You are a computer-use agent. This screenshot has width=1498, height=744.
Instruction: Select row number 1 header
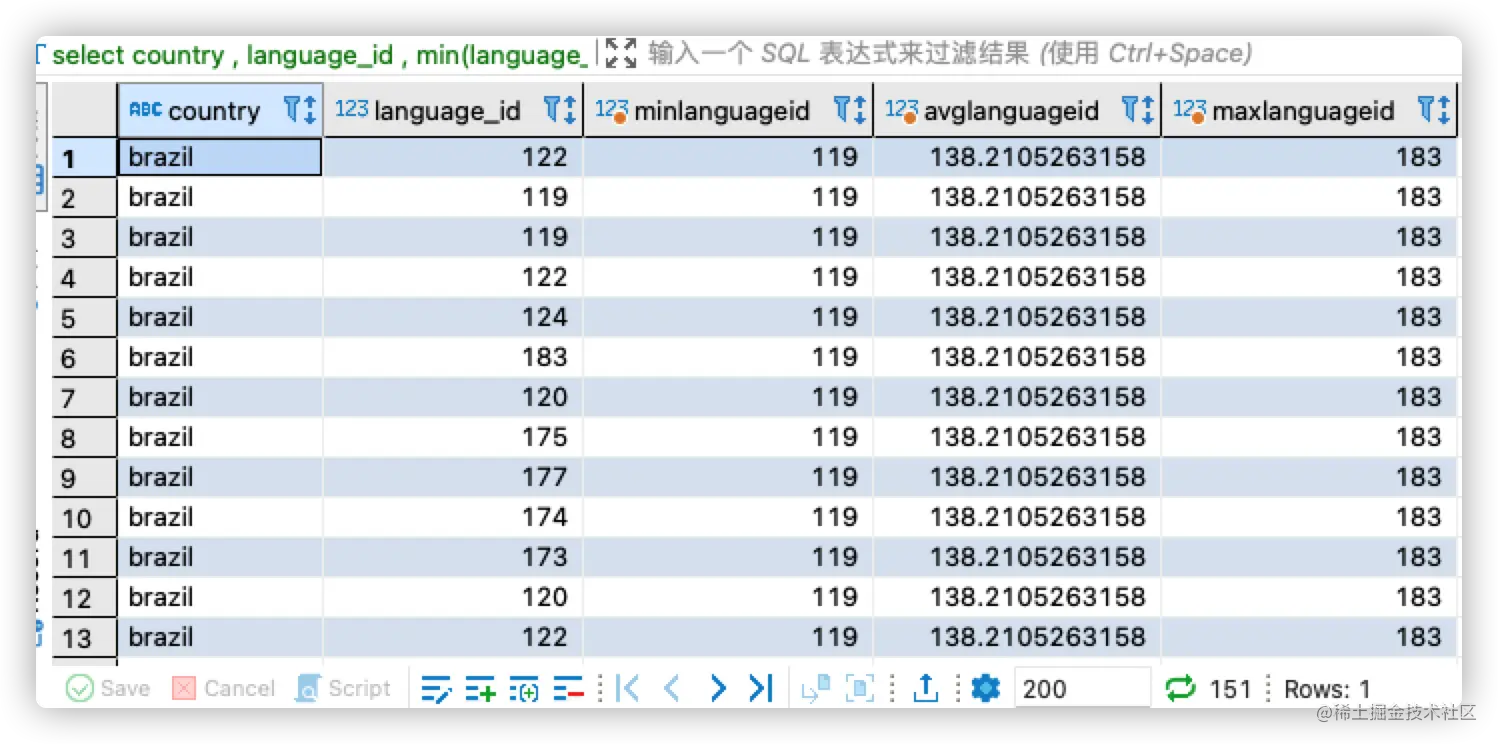(x=84, y=157)
